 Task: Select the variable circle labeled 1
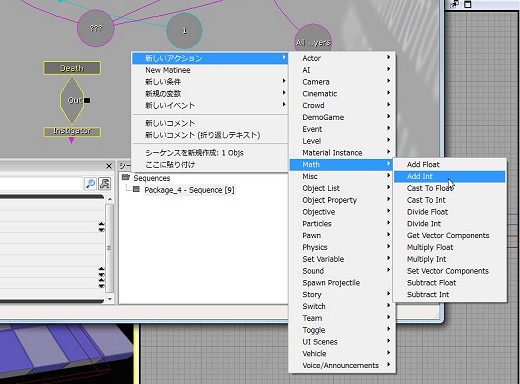point(184,31)
